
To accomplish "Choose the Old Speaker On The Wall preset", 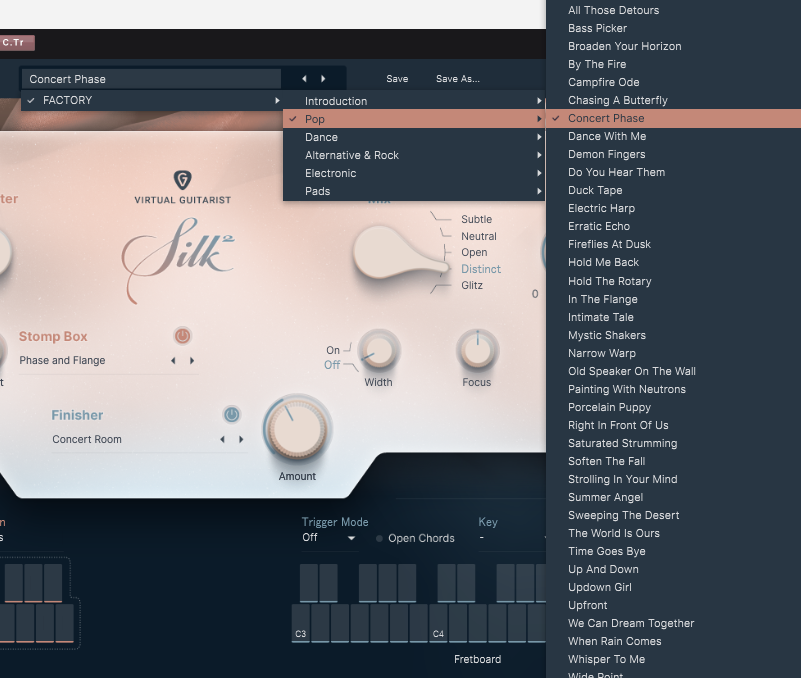I will click(673, 371).
